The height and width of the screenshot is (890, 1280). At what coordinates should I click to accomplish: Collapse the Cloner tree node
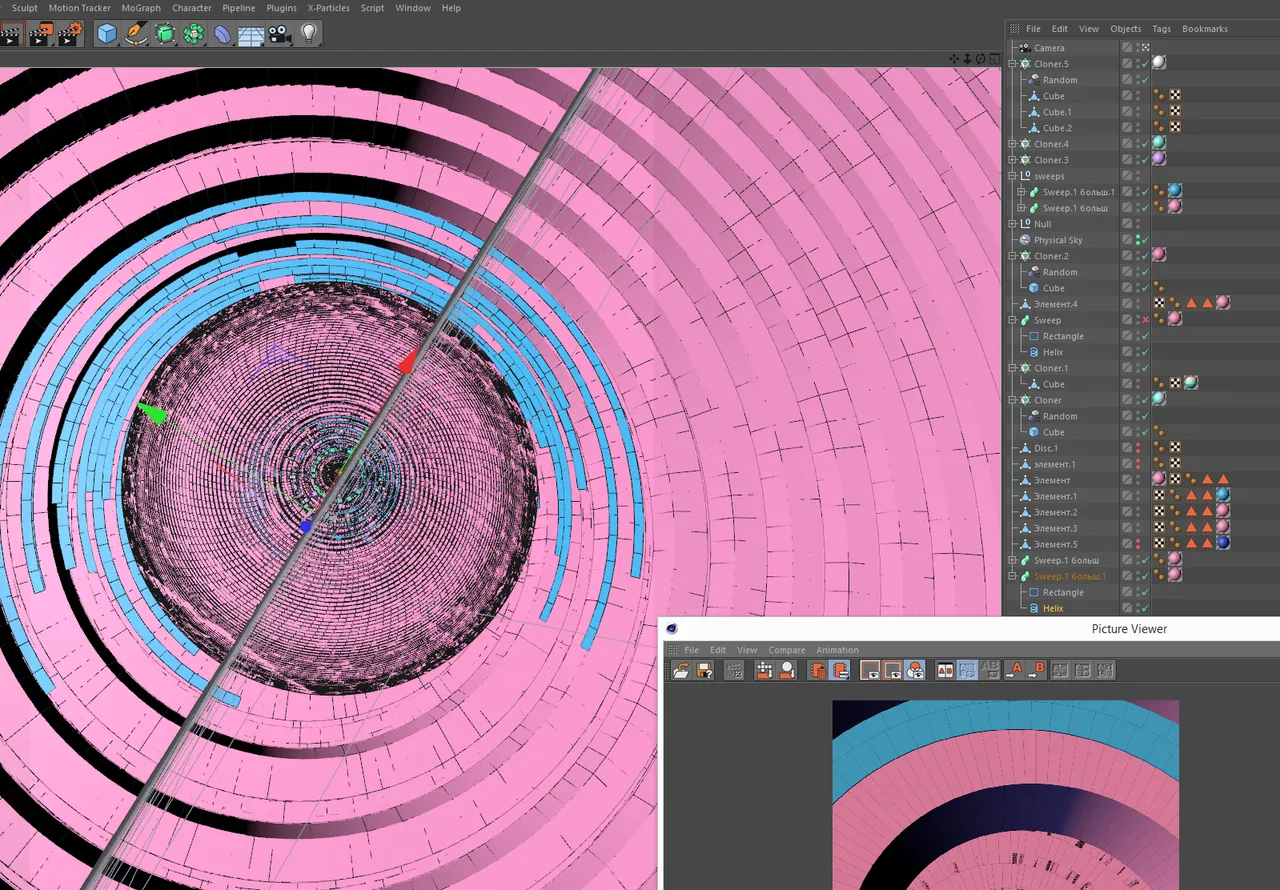pos(1012,400)
